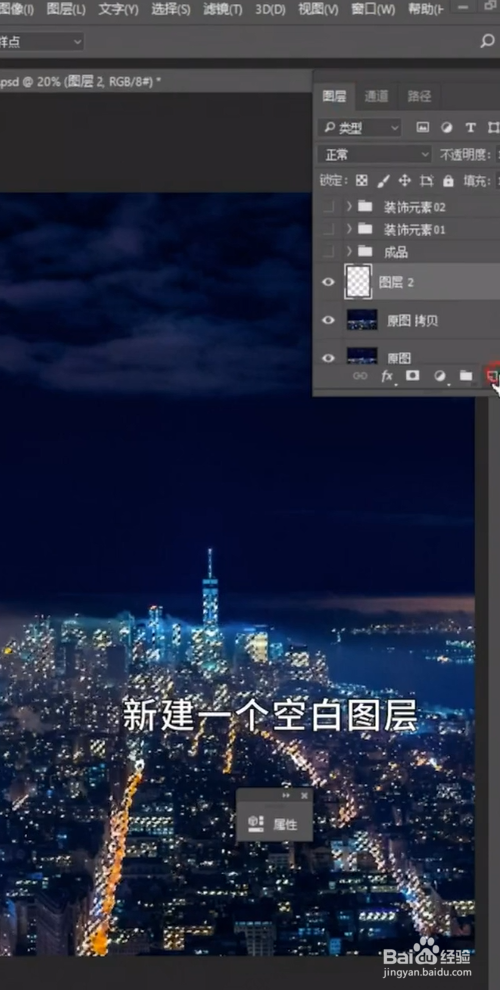The width and height of the screenshot is (500, 990).
Task: Lock position move icon
Action: coord(405,181)
